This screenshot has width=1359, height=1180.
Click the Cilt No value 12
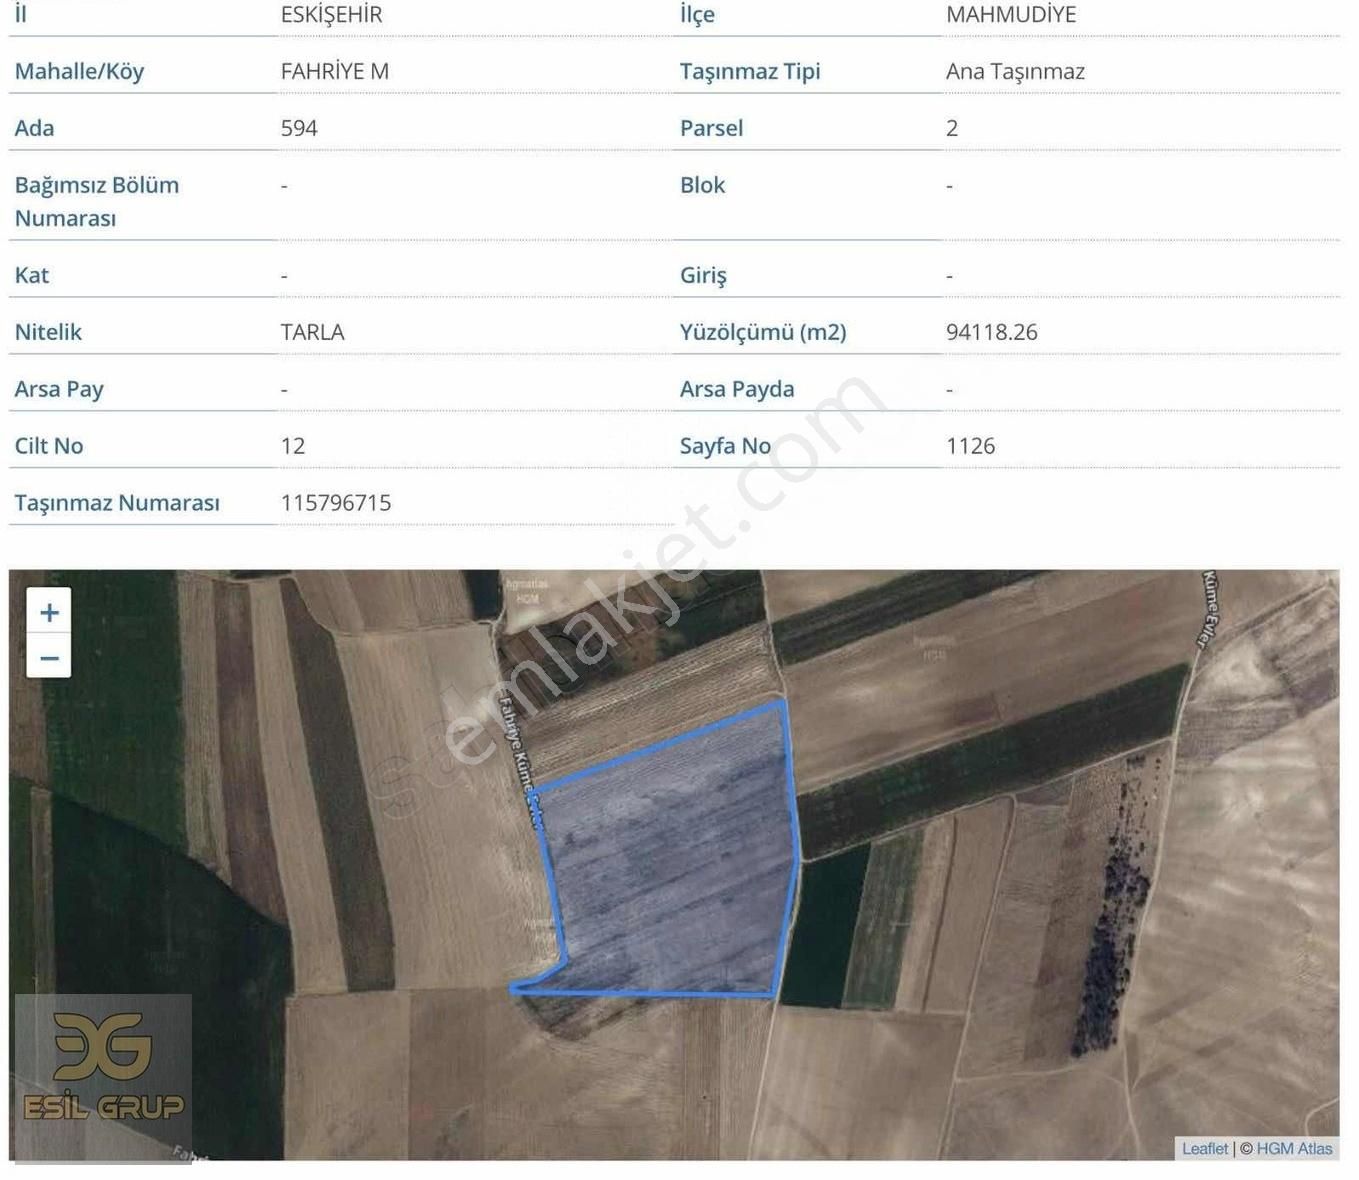292,446
